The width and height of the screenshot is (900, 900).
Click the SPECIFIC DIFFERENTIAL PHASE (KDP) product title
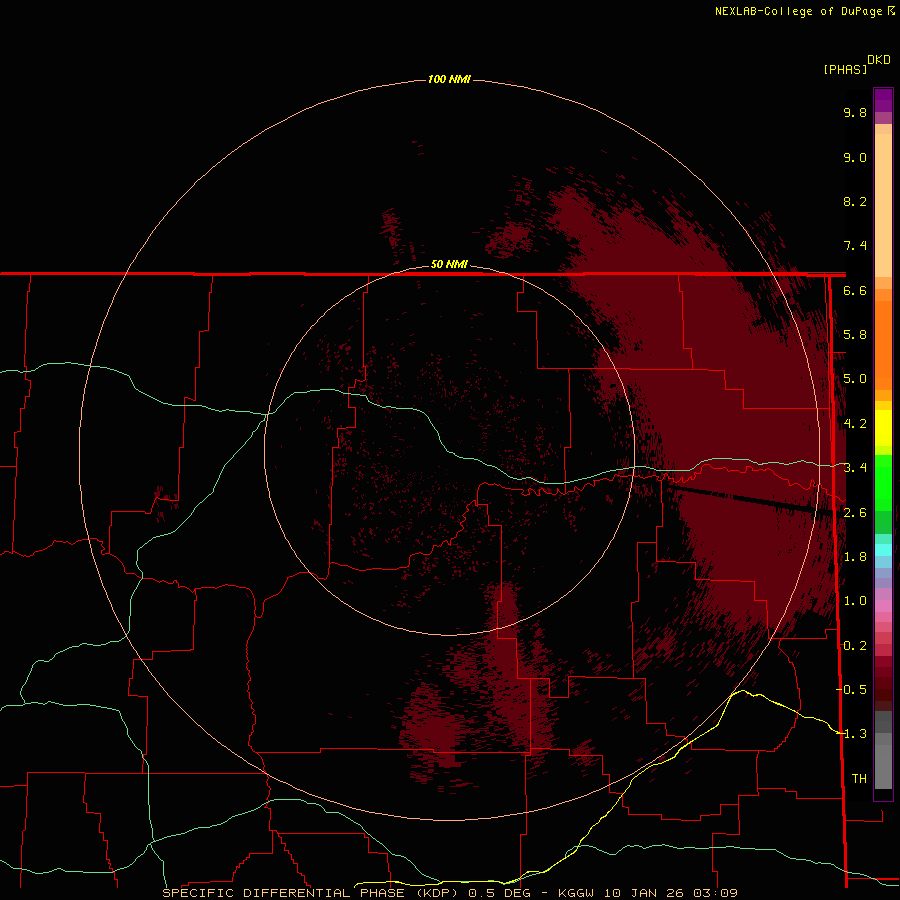(311, 893)
